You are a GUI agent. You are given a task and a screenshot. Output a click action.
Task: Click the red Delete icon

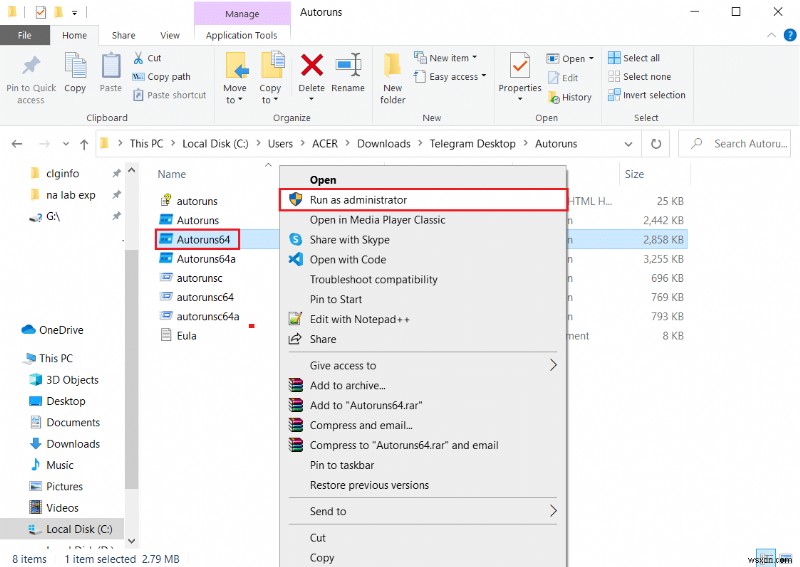[312, 65]
